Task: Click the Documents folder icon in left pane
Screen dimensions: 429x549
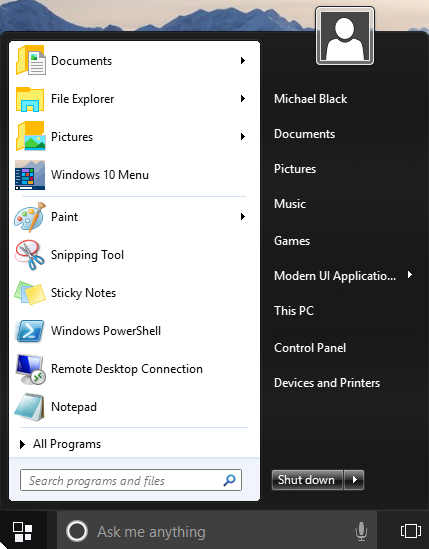Action: click(30, 61)
